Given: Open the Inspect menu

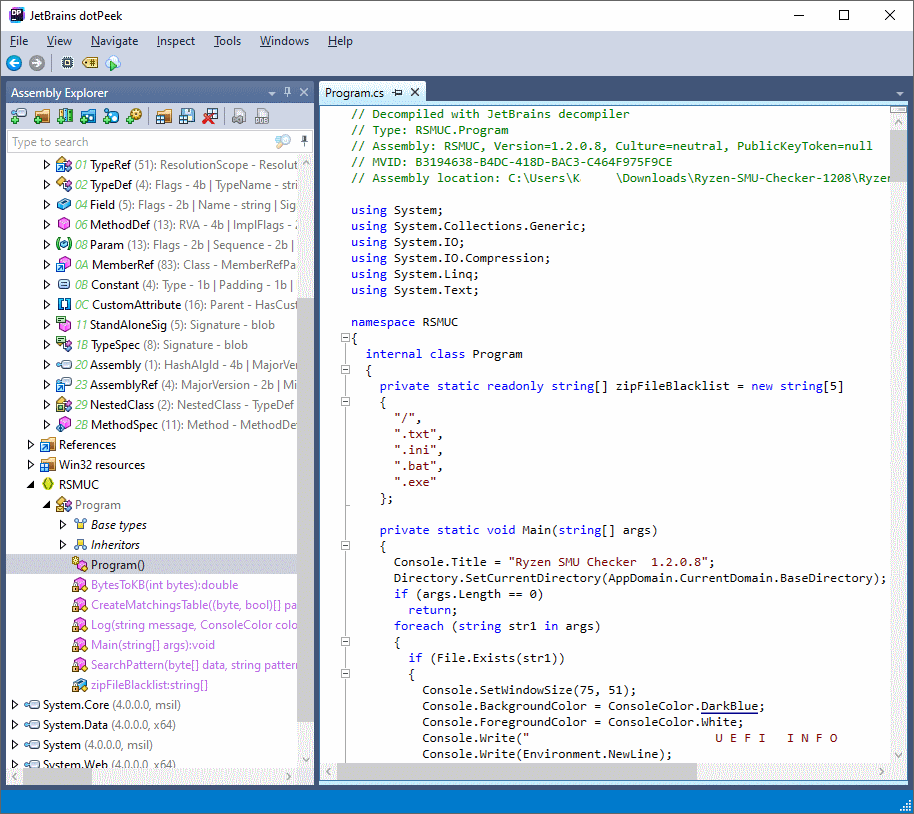Looking at the screenshot, I should 176,41.
